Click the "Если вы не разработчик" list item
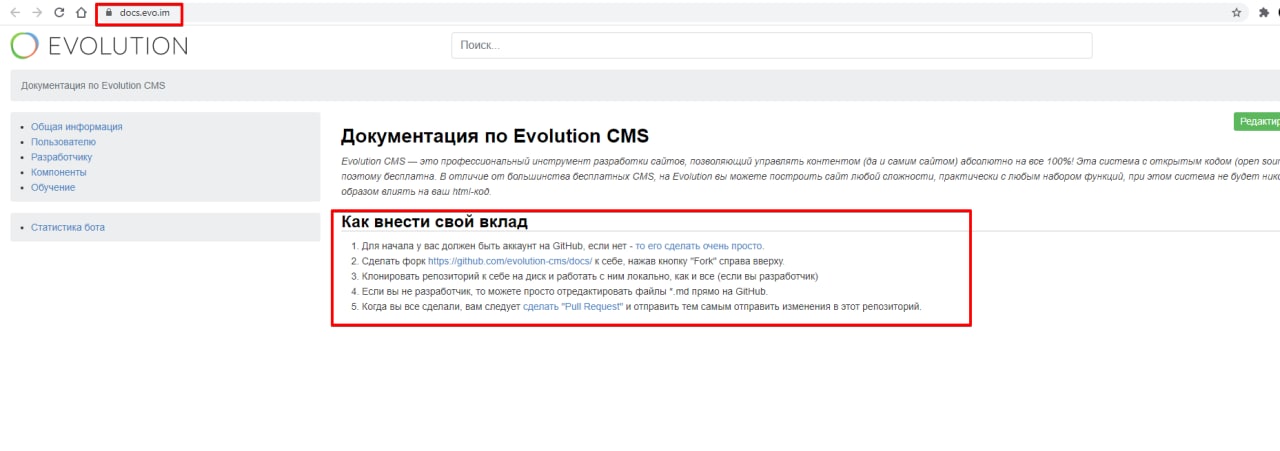This screenshot has width=1280, height=451. tap(564, 291)
